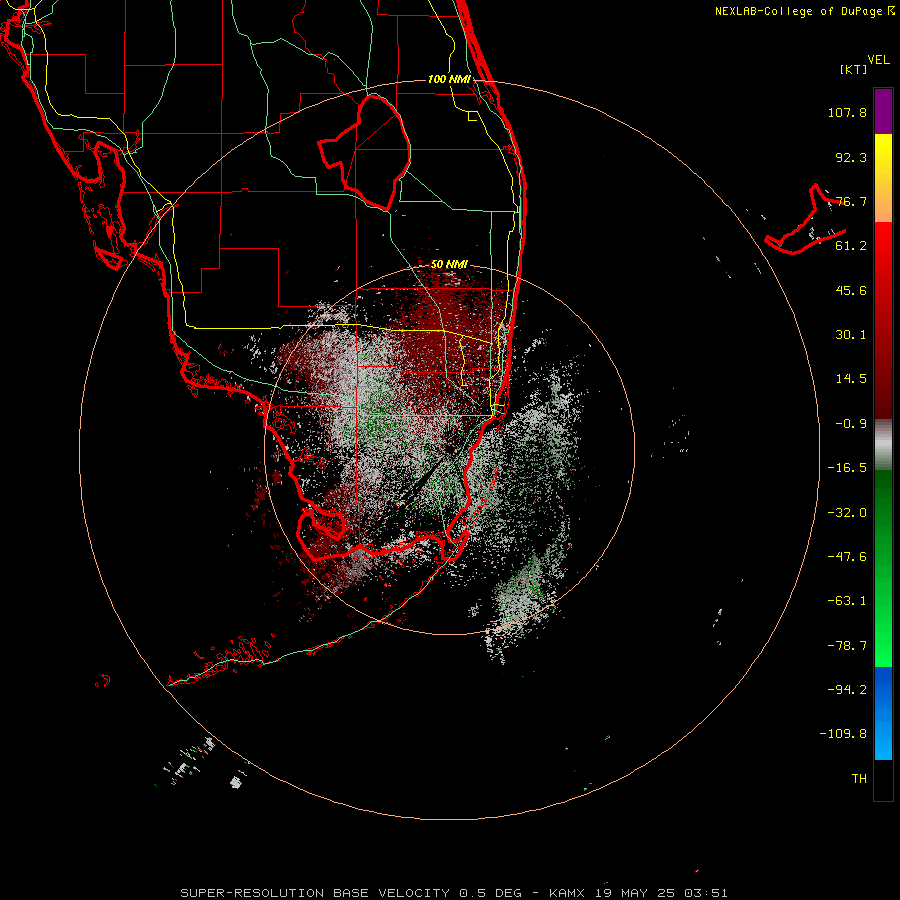
Task: Click the 61.2 value on the velocity scale
Action: [x=851, y=246]
